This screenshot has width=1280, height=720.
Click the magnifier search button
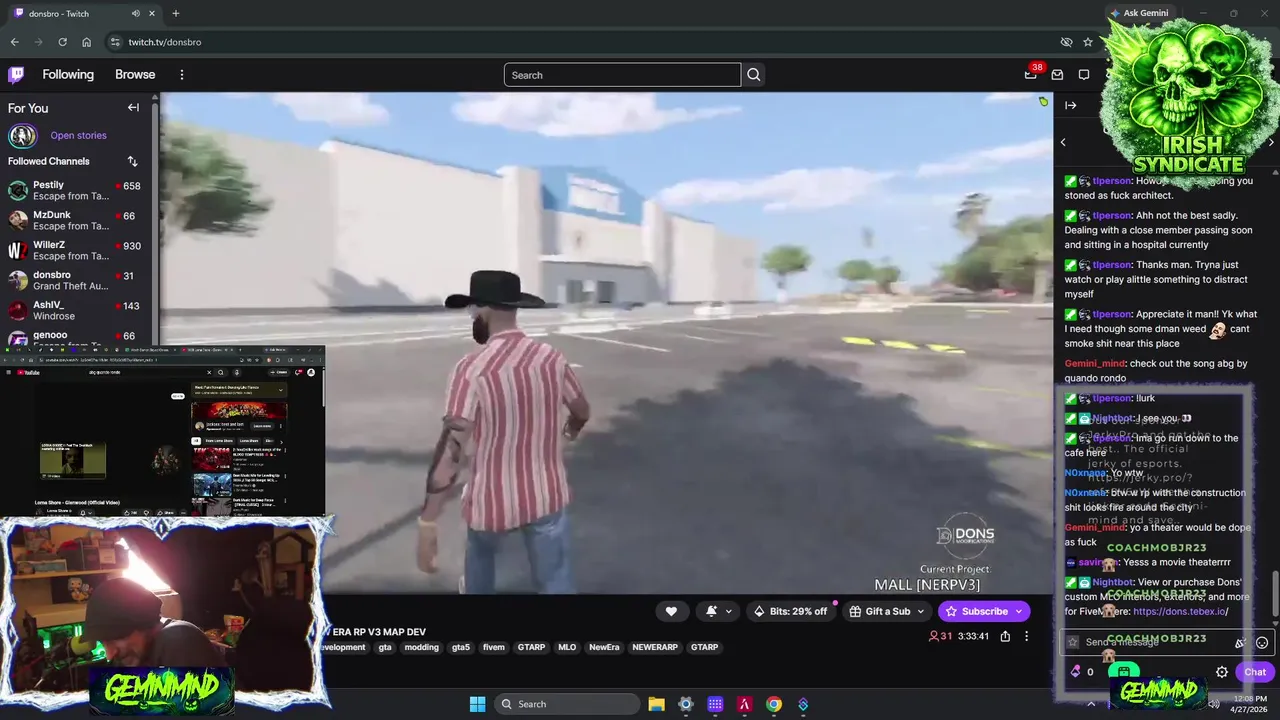[754, 75]
